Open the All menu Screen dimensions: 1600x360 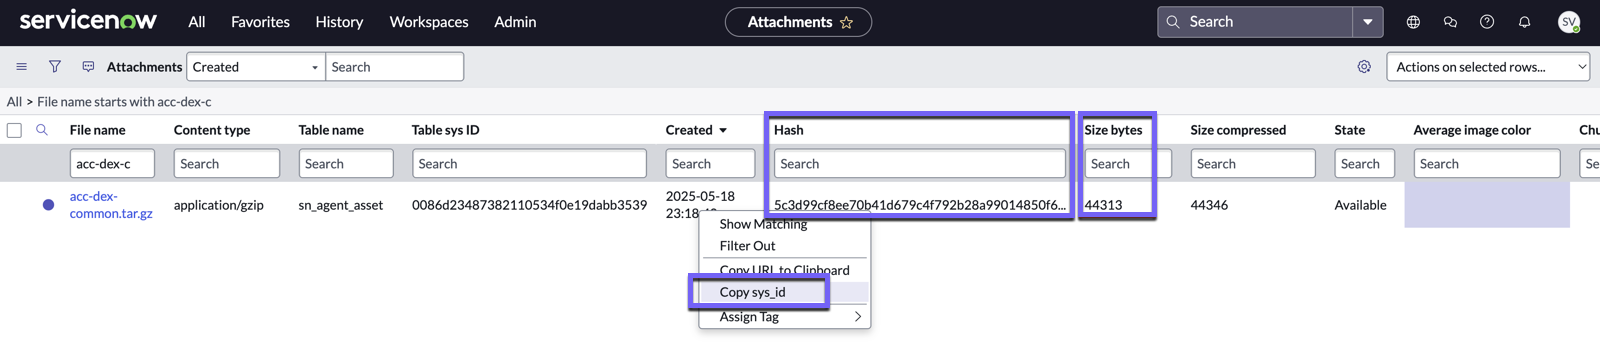pyautogui.click(x=197, y=22)
